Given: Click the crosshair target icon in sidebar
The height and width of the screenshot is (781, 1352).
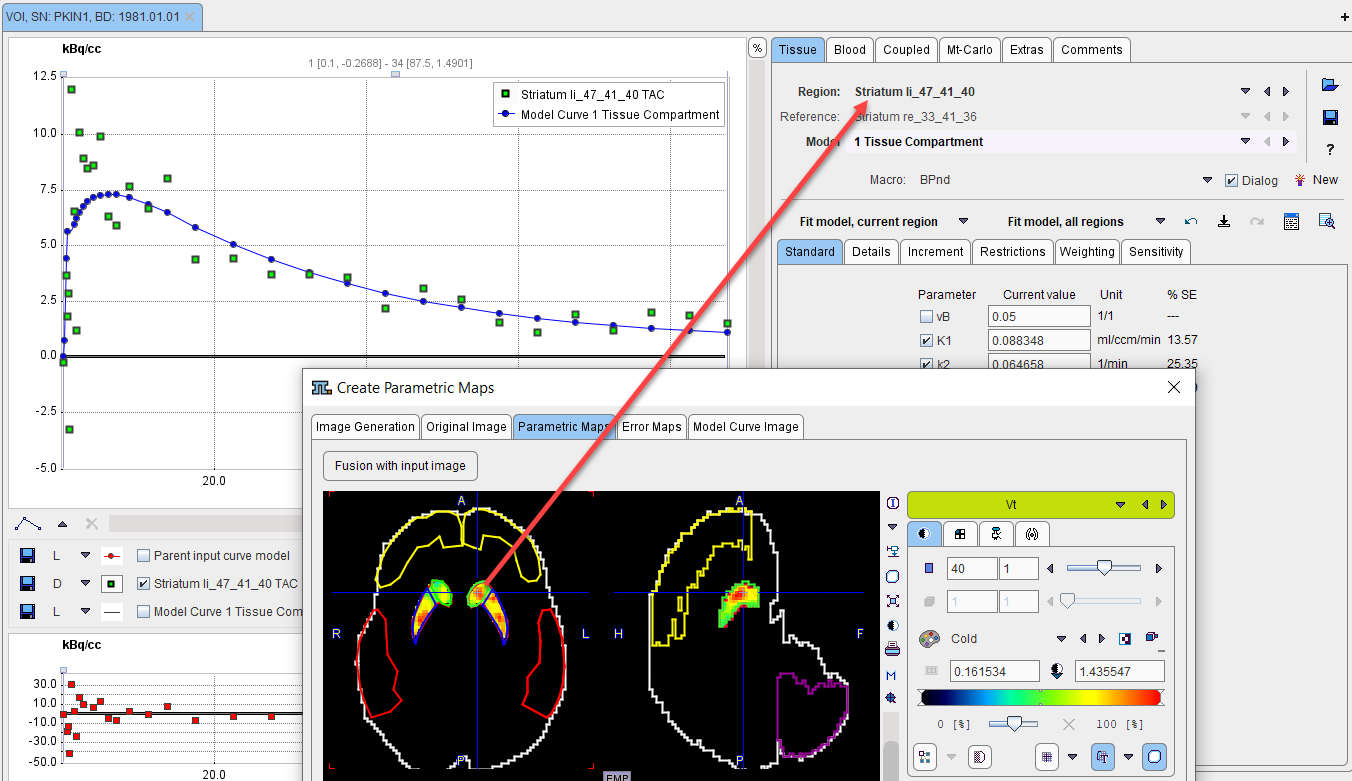Looking at the screenshot, I should pos(892,698).
